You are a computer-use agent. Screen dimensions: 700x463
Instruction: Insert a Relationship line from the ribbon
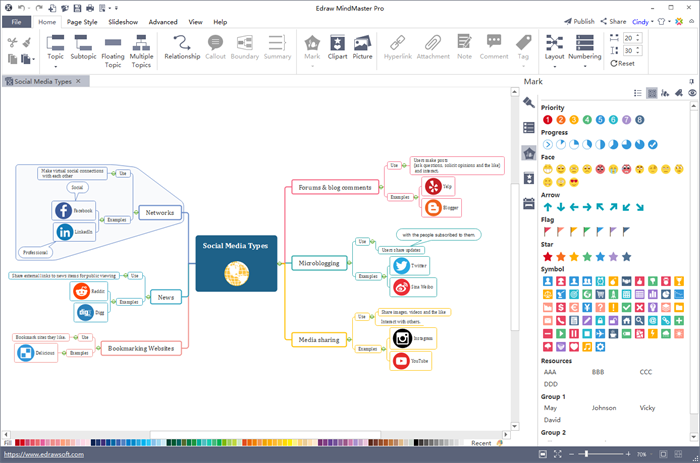tap(182, 47)
